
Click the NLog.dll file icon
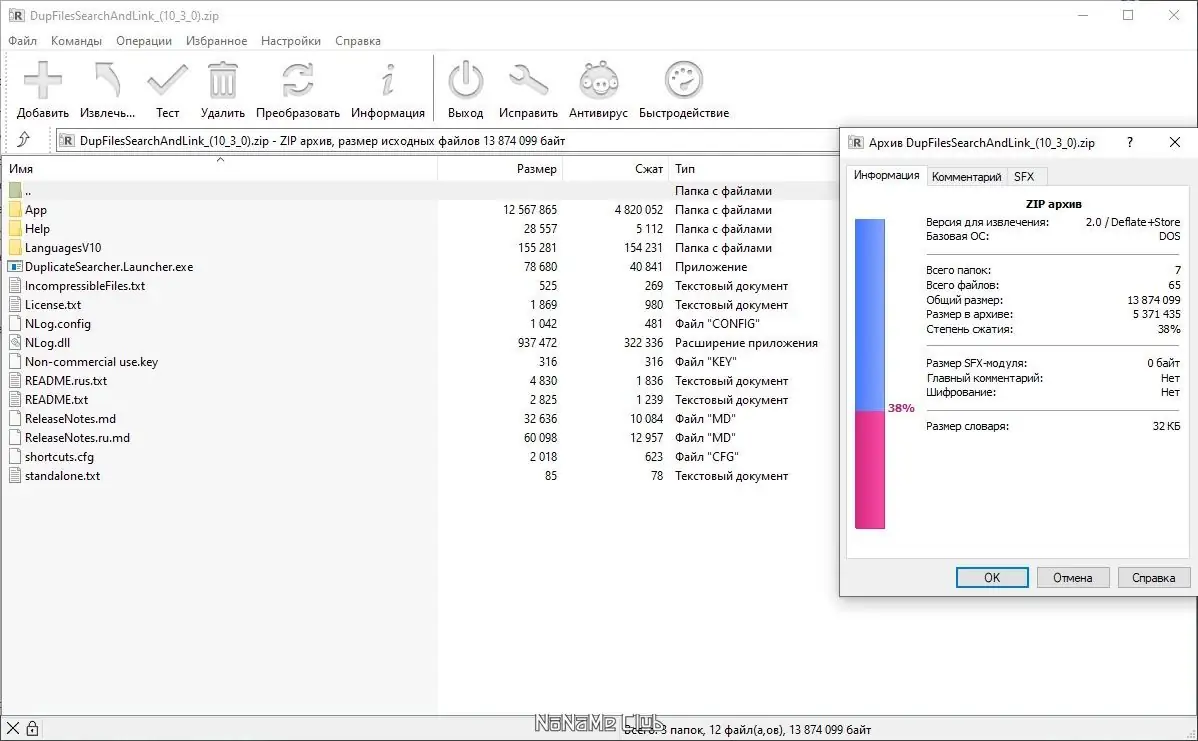click(x=15, y=342)
